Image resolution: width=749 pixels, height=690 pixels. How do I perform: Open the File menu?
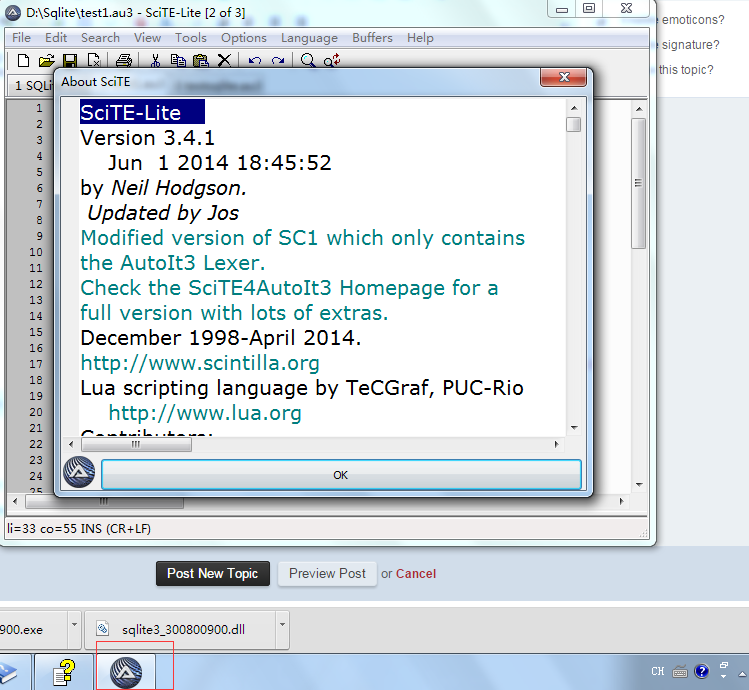tap(21, 38)
